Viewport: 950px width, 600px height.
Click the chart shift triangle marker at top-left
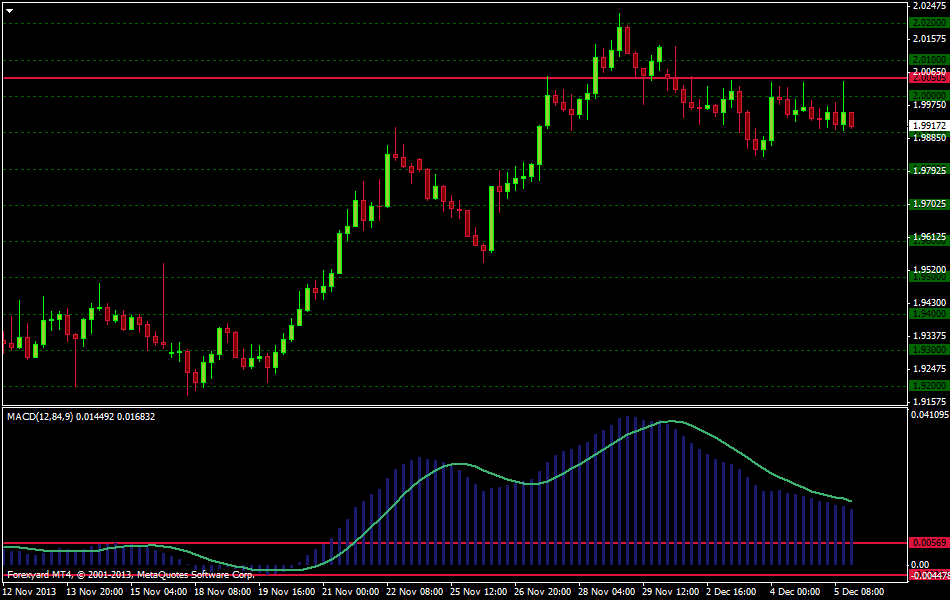(9, 9)
